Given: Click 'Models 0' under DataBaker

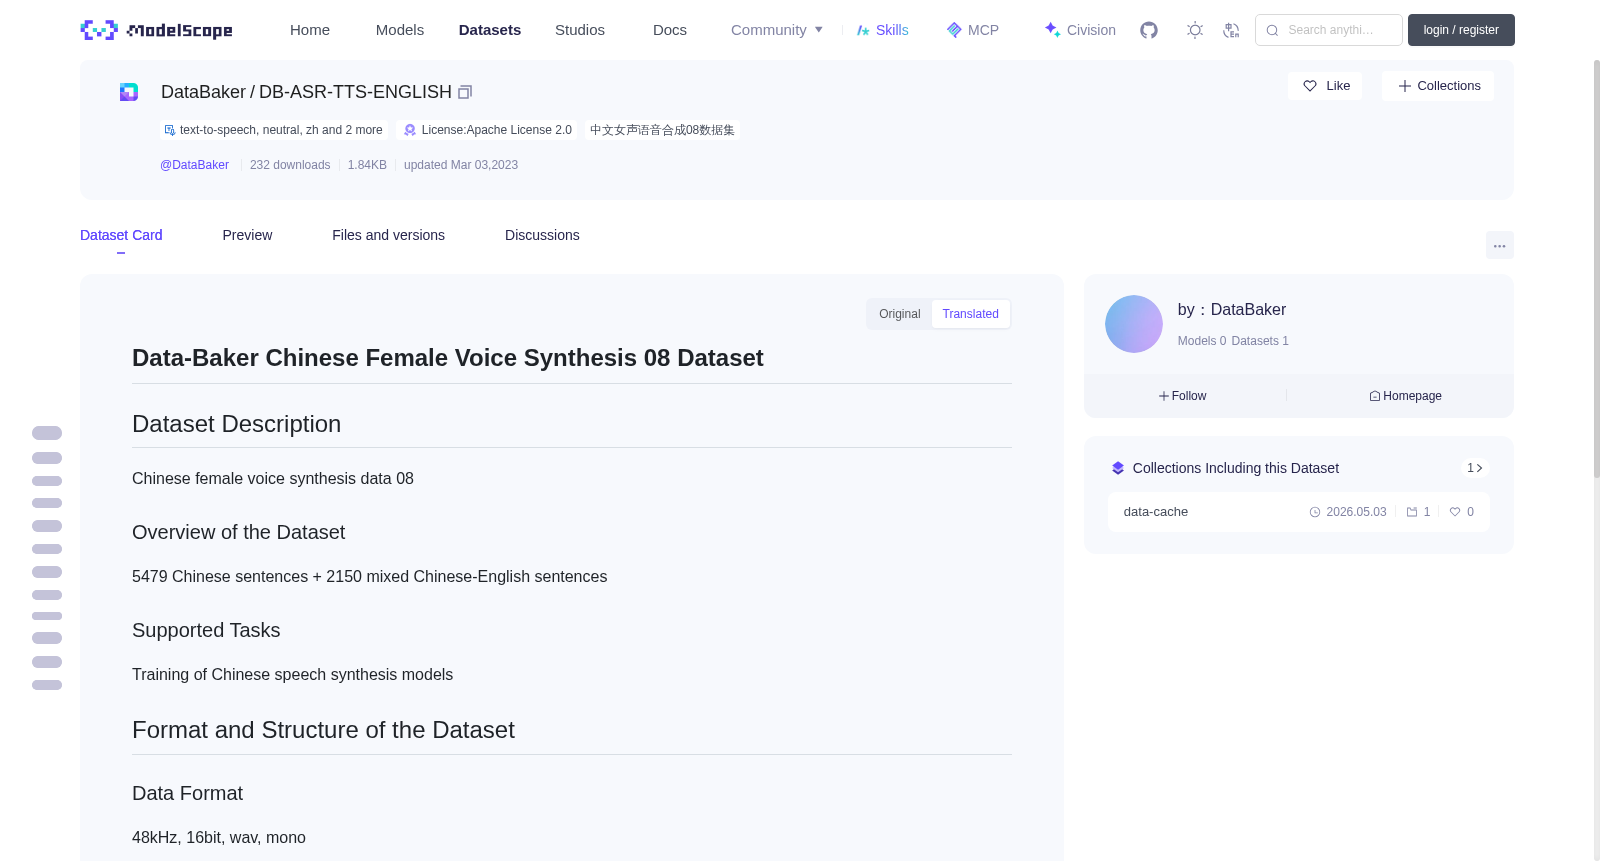Looking at the screenshot, I should pos(1202,341).
